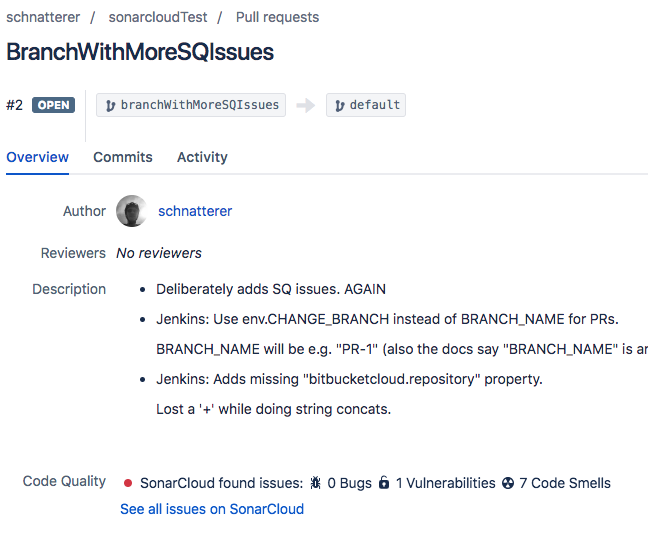Viewport: 648px width, 533px height.
Task: Click the branch icon in branchWithMoreSQIssues badge
Action: [110, 106]
